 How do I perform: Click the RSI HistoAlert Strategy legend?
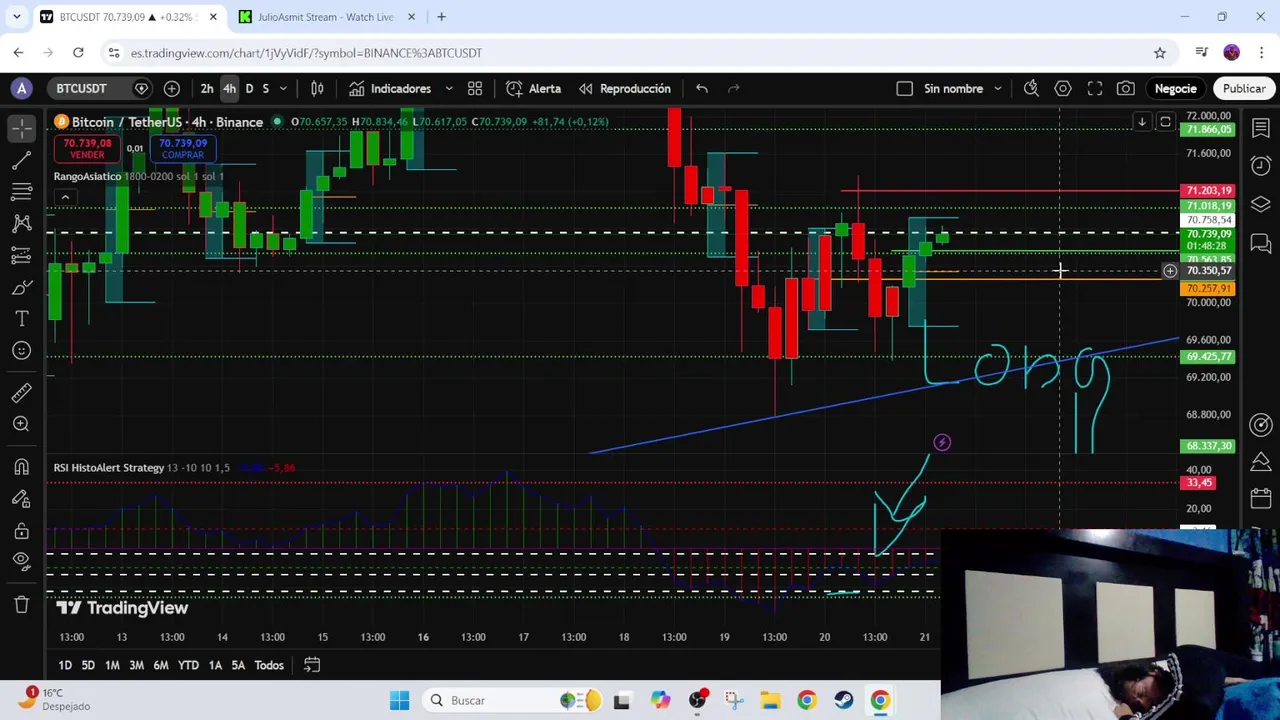[108, 467]
